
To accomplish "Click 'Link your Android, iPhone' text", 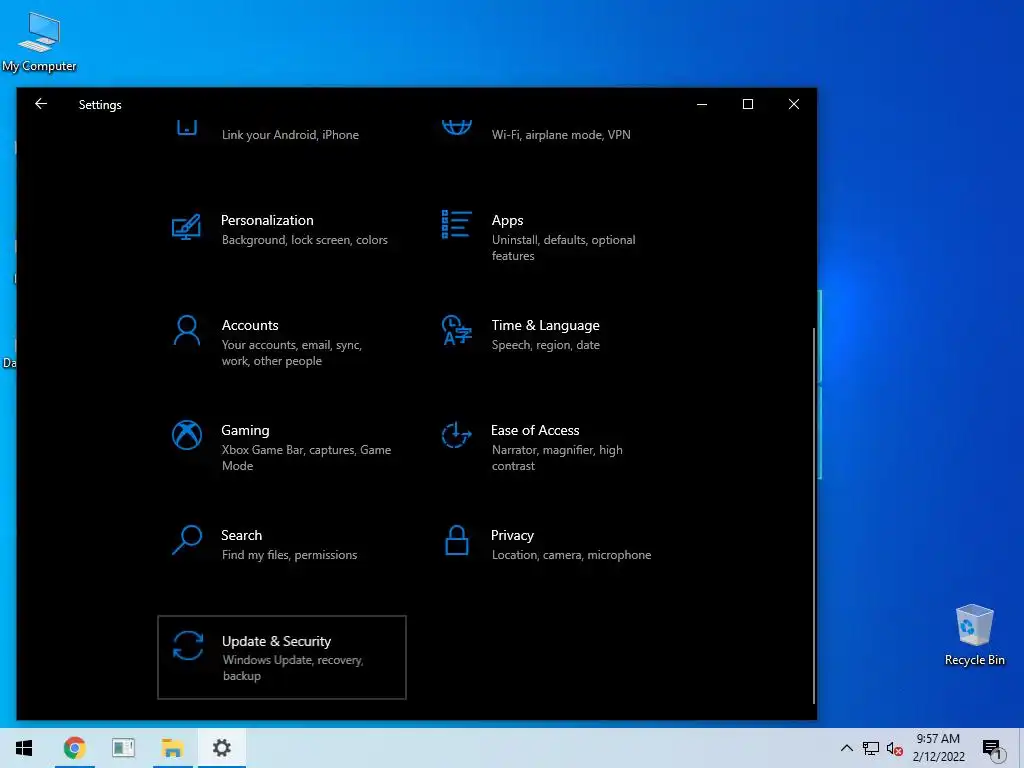I will pos(290,135).
